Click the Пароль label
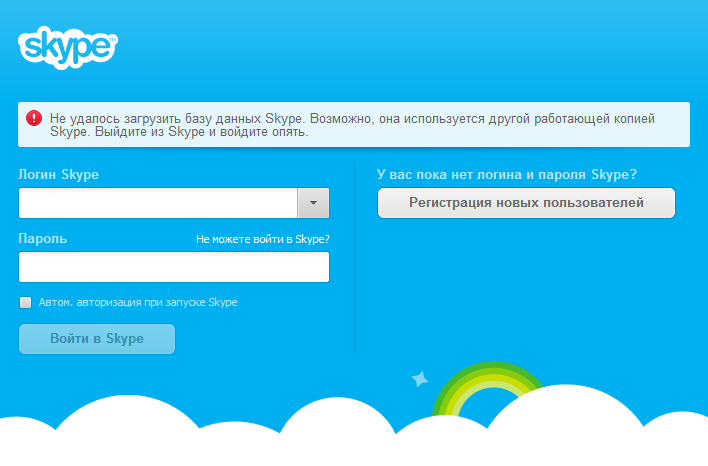The width and height of the screenshot is (708, 466). [x=42, y=238]
